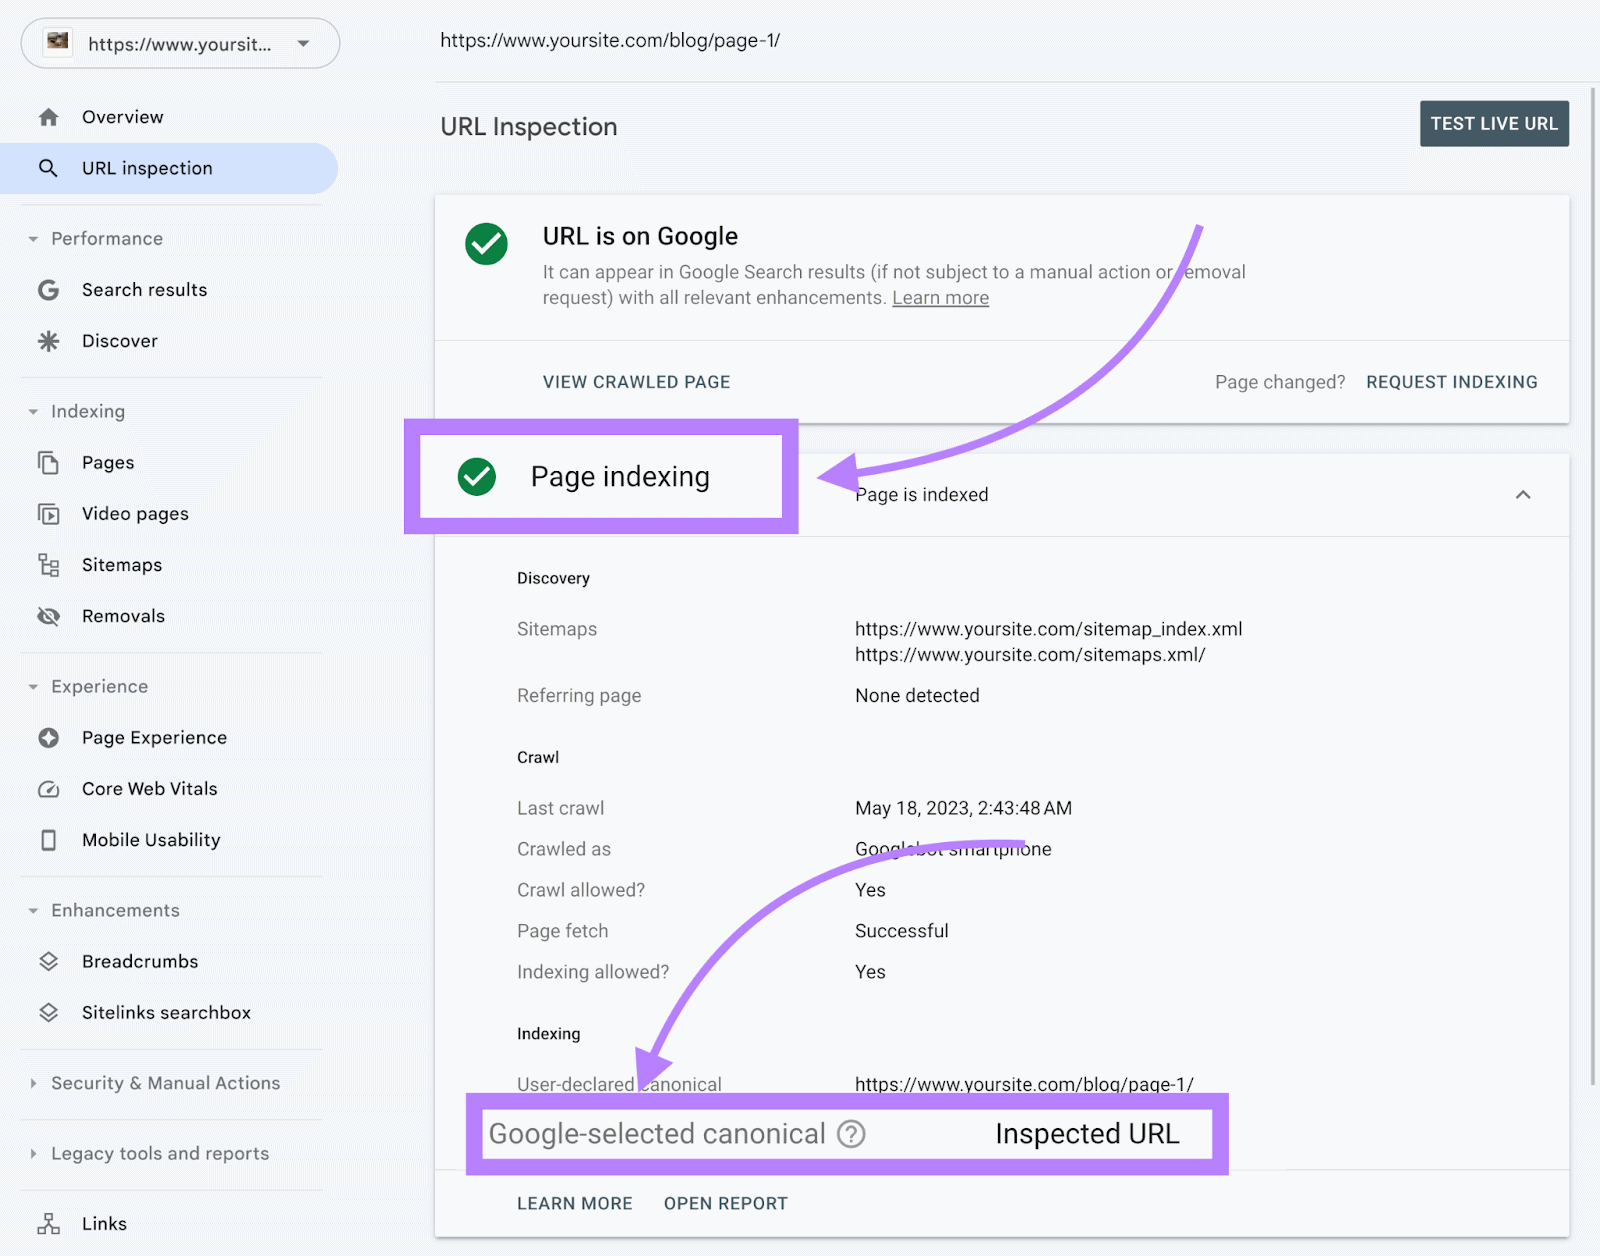Click None detected referring page value
Image resolution: width=1600 pixels, height=1256 pixels.
coord(917,696)
